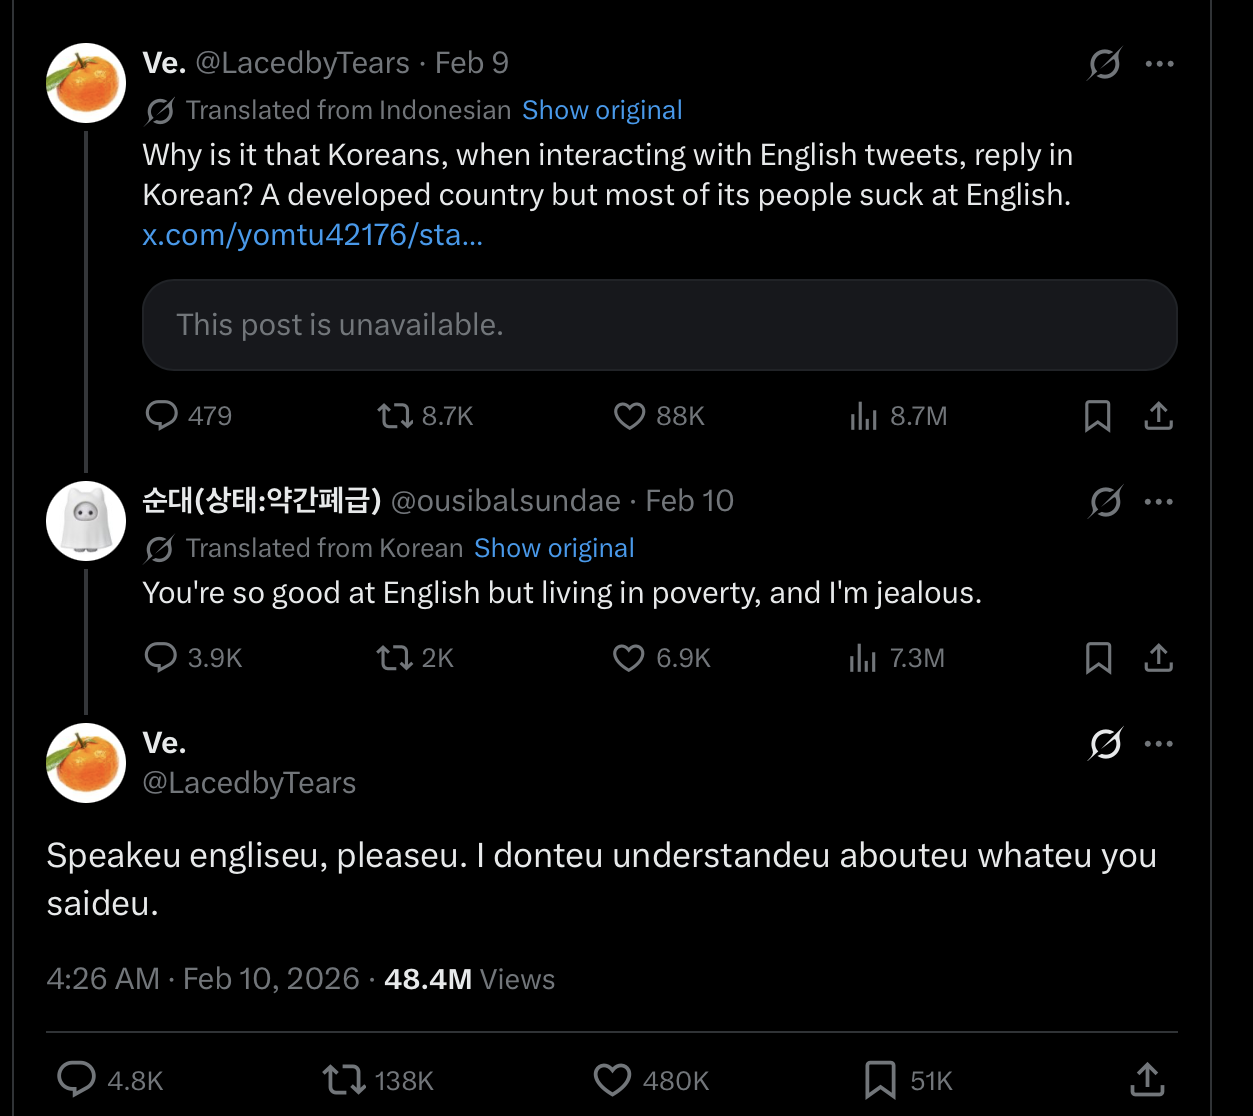Open more options on the first tweet
This screenshot has width=1253, height=1116.
point(1159,64)
